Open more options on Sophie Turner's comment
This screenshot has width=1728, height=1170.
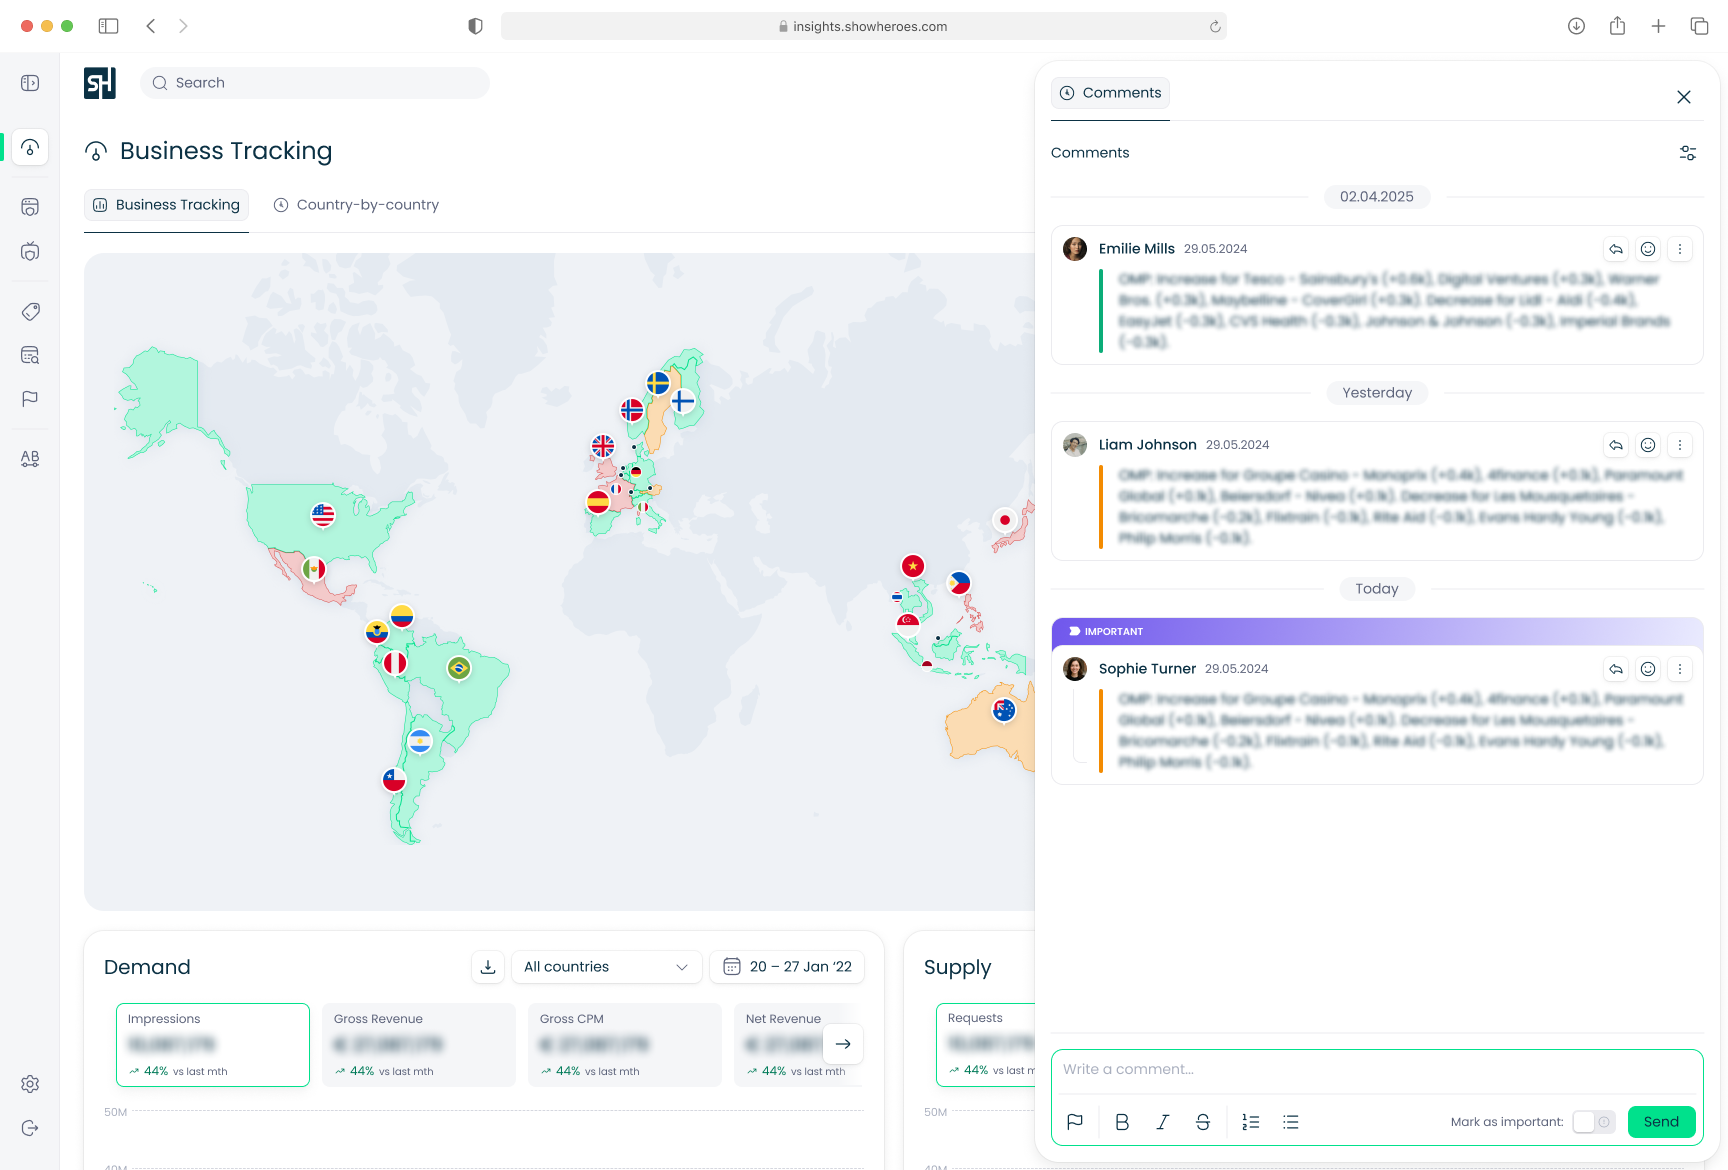click(x=1680, y=669)
